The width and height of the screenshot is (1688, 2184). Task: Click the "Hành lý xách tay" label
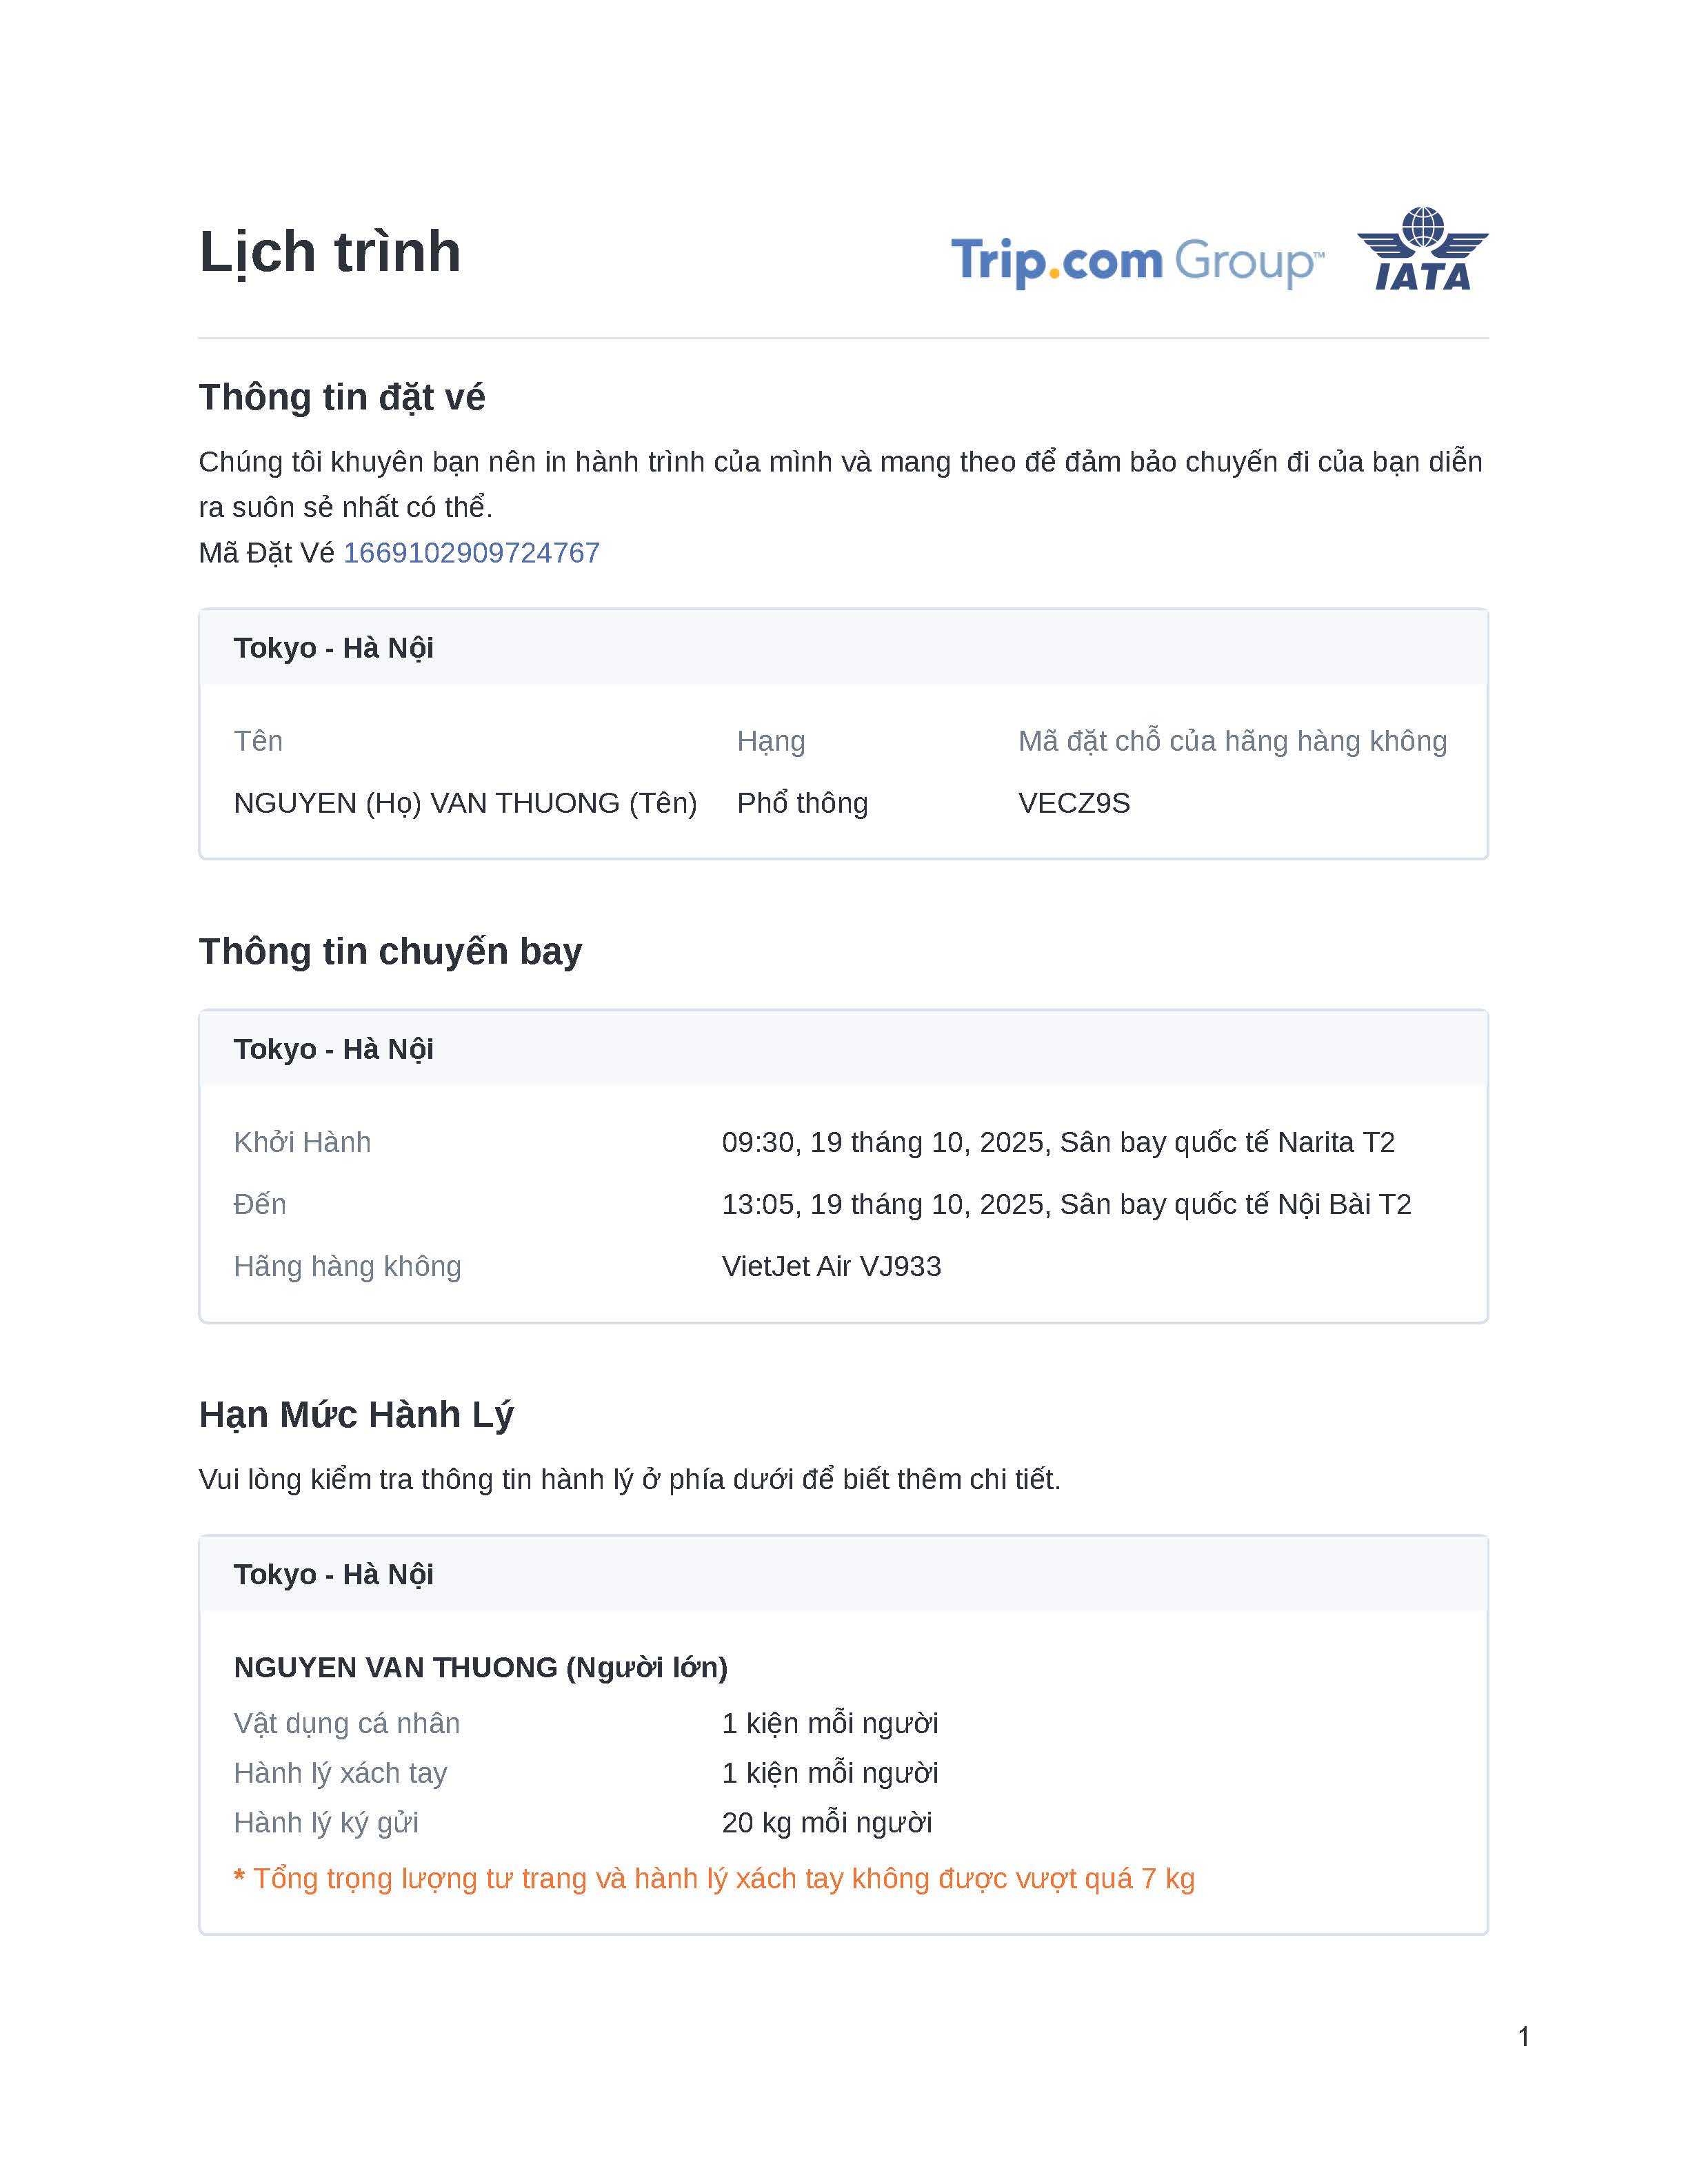point(340,1773)
